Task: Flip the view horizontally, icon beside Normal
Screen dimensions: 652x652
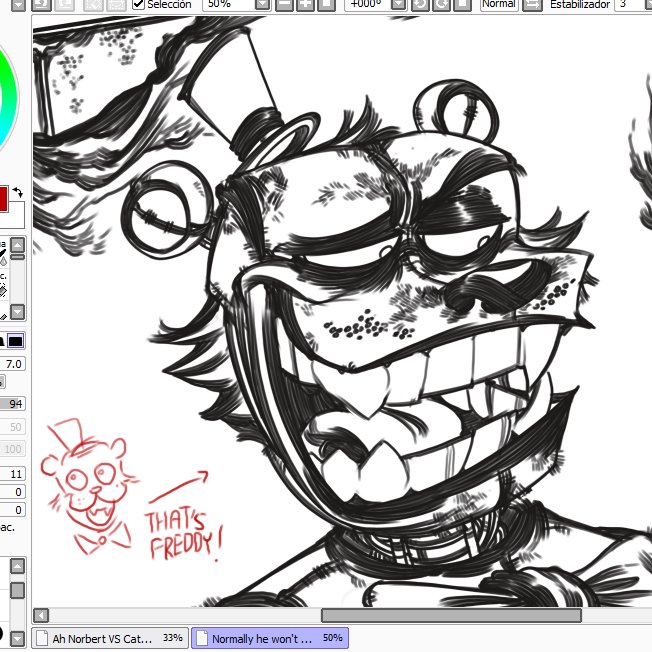Action: (x=532, y=5)
